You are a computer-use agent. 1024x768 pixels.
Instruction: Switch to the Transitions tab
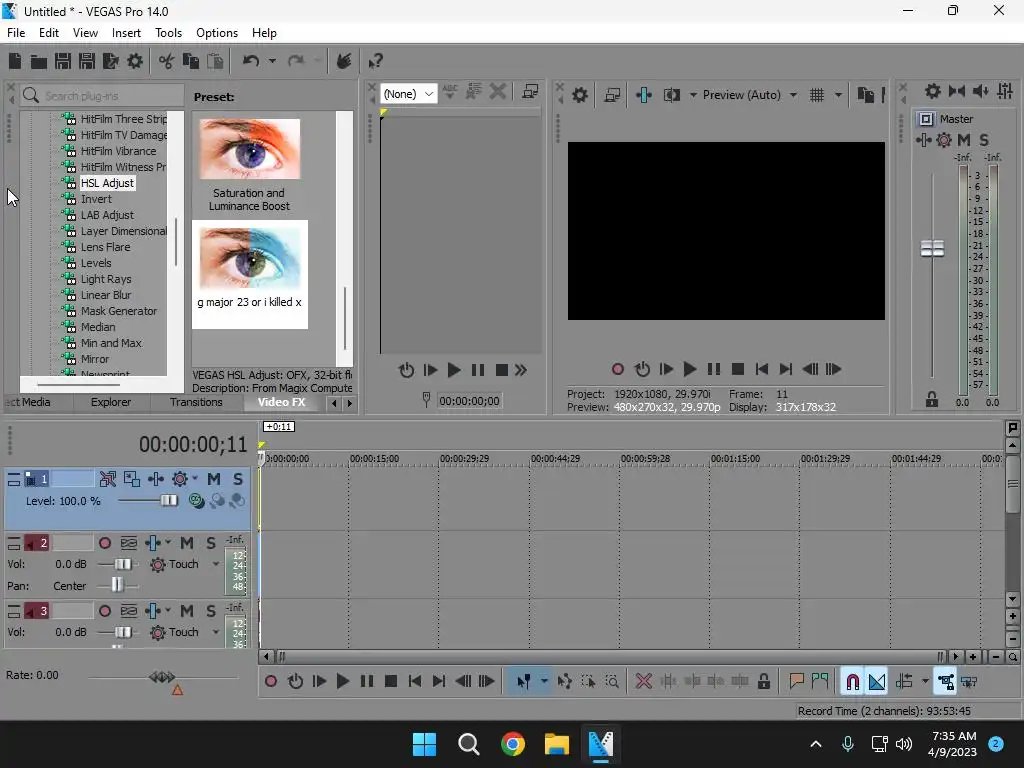point(196,402)
